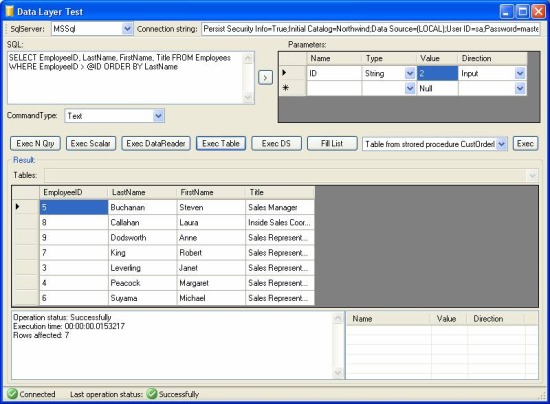Run the Exec DataReader button
The image size is (550, 404).
(156, 143)
